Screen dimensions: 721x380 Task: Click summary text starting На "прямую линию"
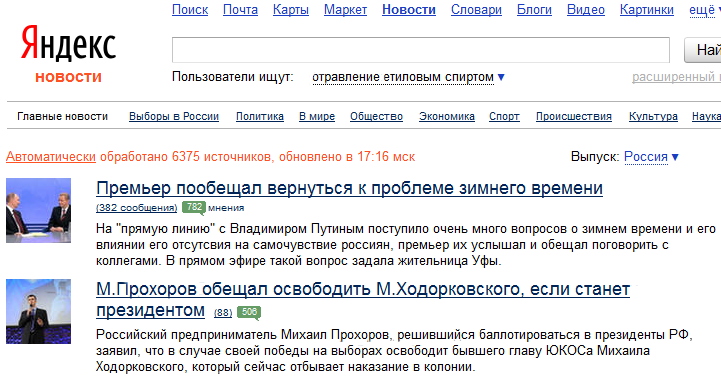tap(406, 245)
